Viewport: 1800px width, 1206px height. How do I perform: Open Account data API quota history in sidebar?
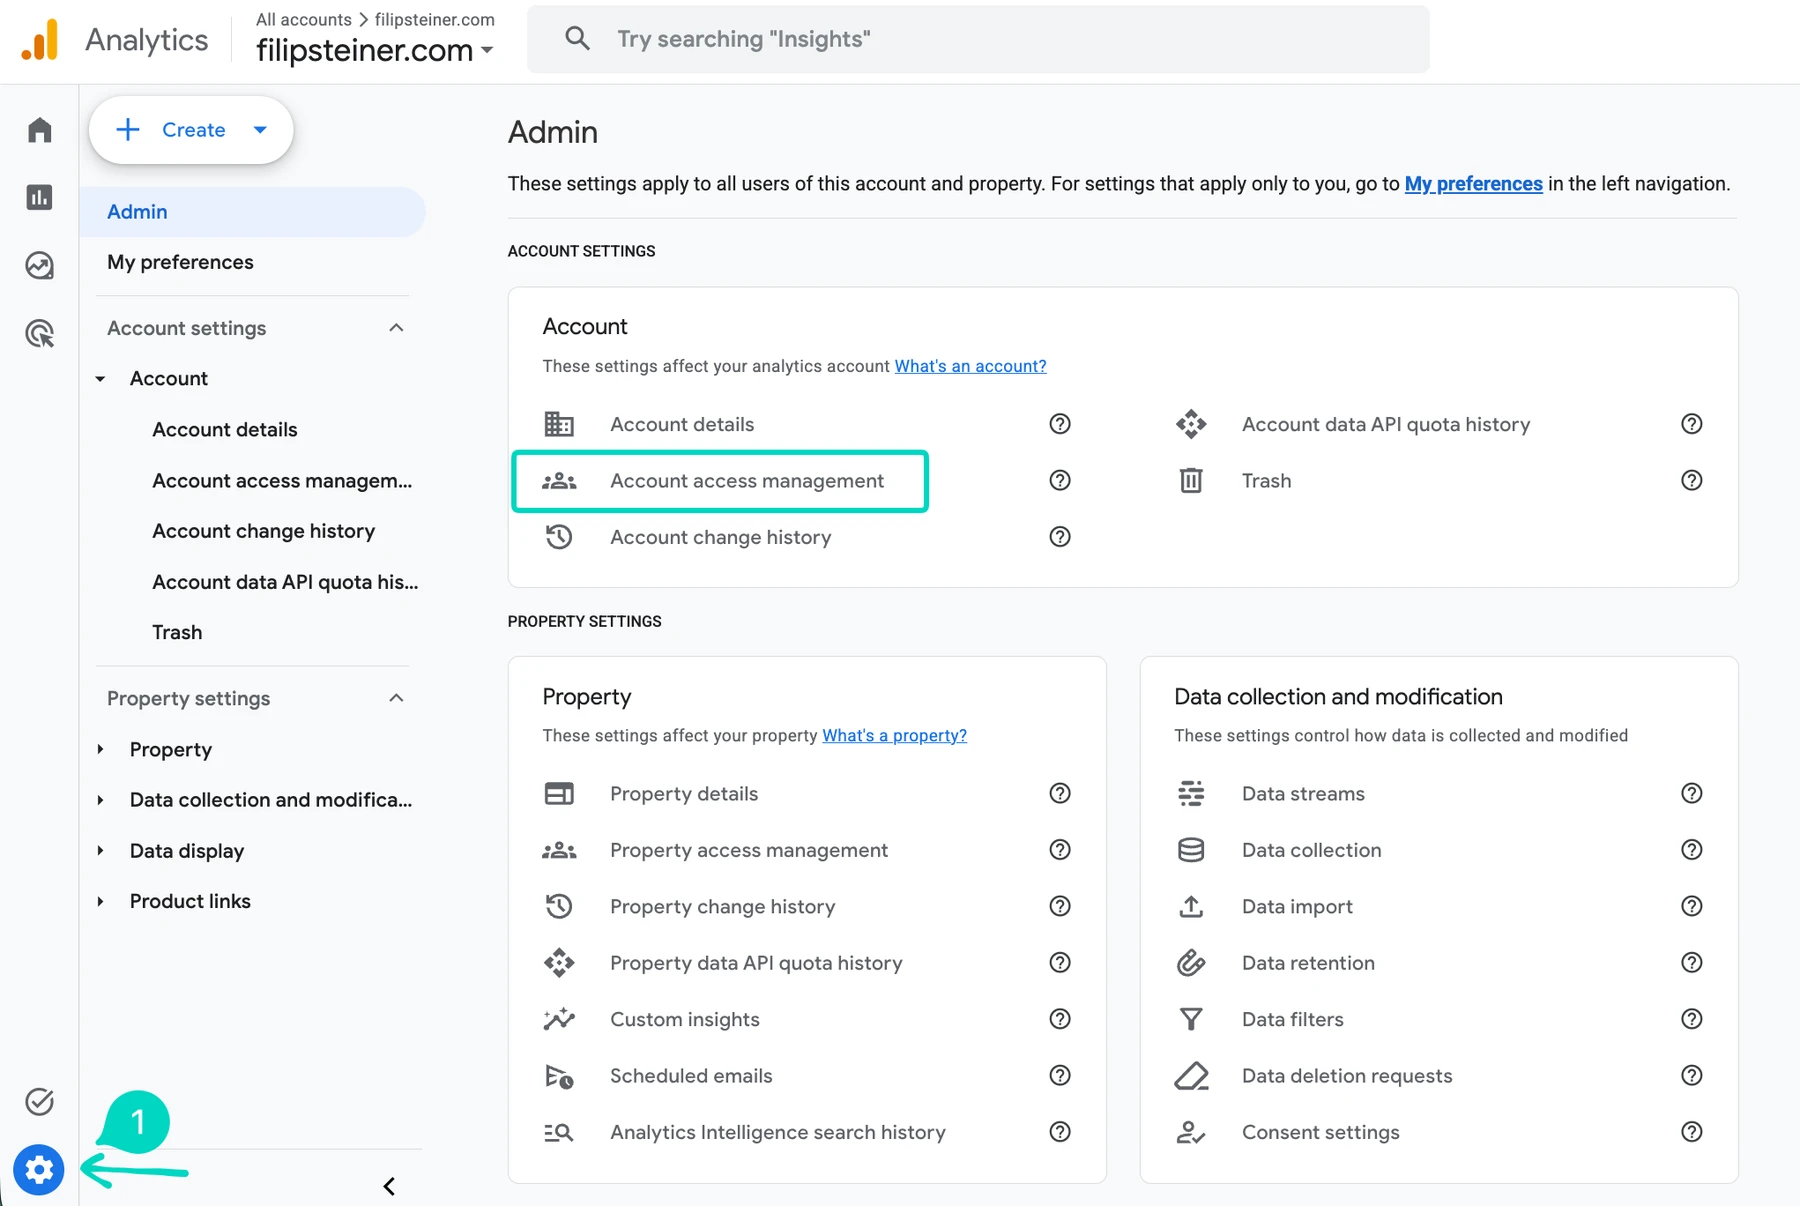(x=285, y=582)
